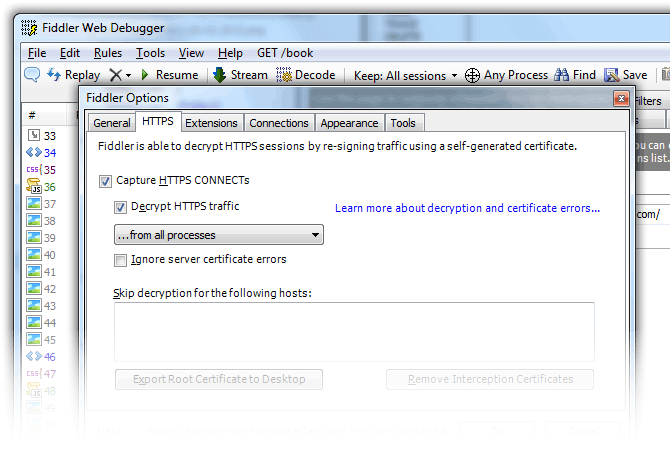Screen dimensions: 670x470
Task: Select session 42 image icon
Action: pos(34,288)
